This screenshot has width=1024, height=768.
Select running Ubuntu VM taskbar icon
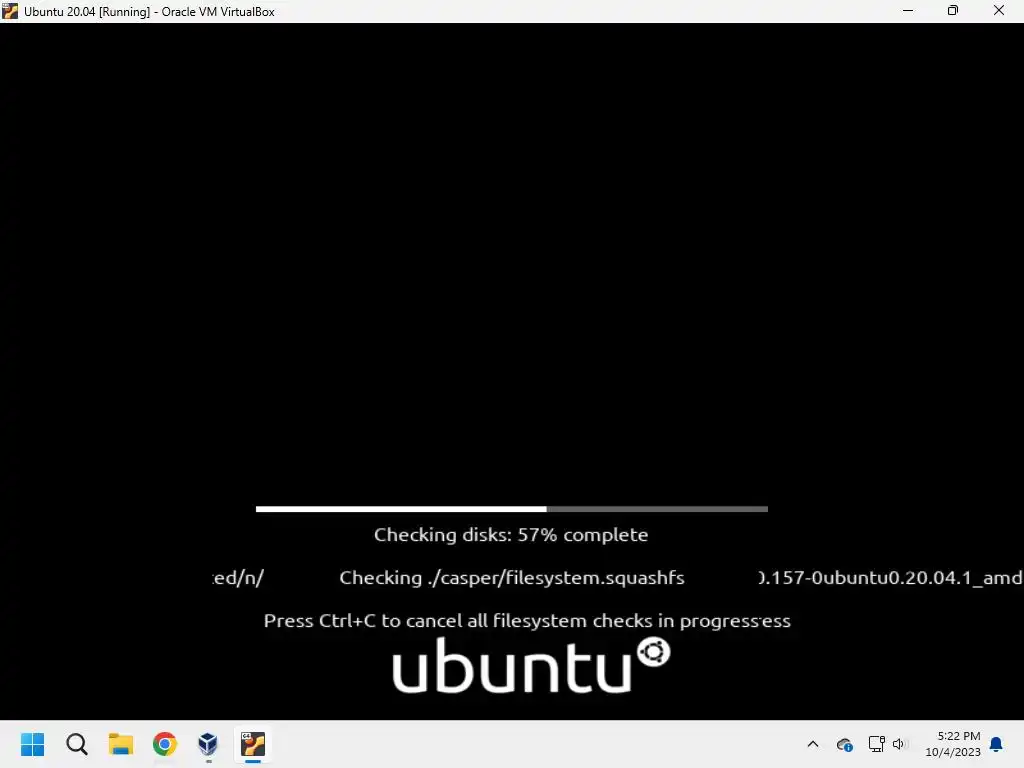click(253, 744)
